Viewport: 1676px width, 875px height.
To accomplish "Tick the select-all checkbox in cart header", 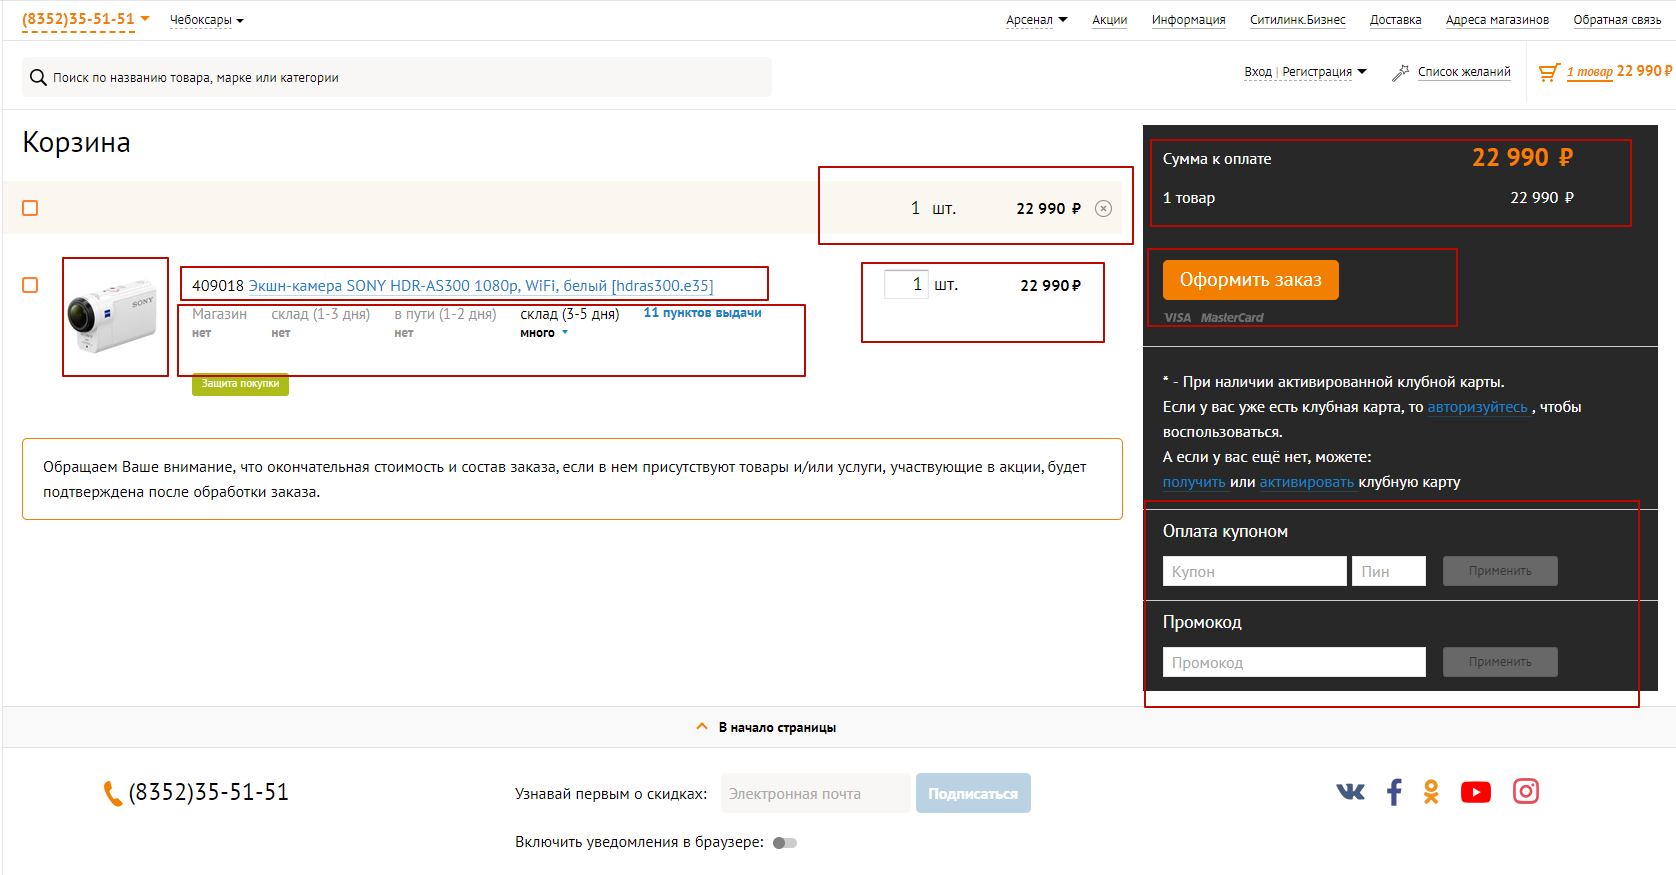I will click(x=30, y=208).
